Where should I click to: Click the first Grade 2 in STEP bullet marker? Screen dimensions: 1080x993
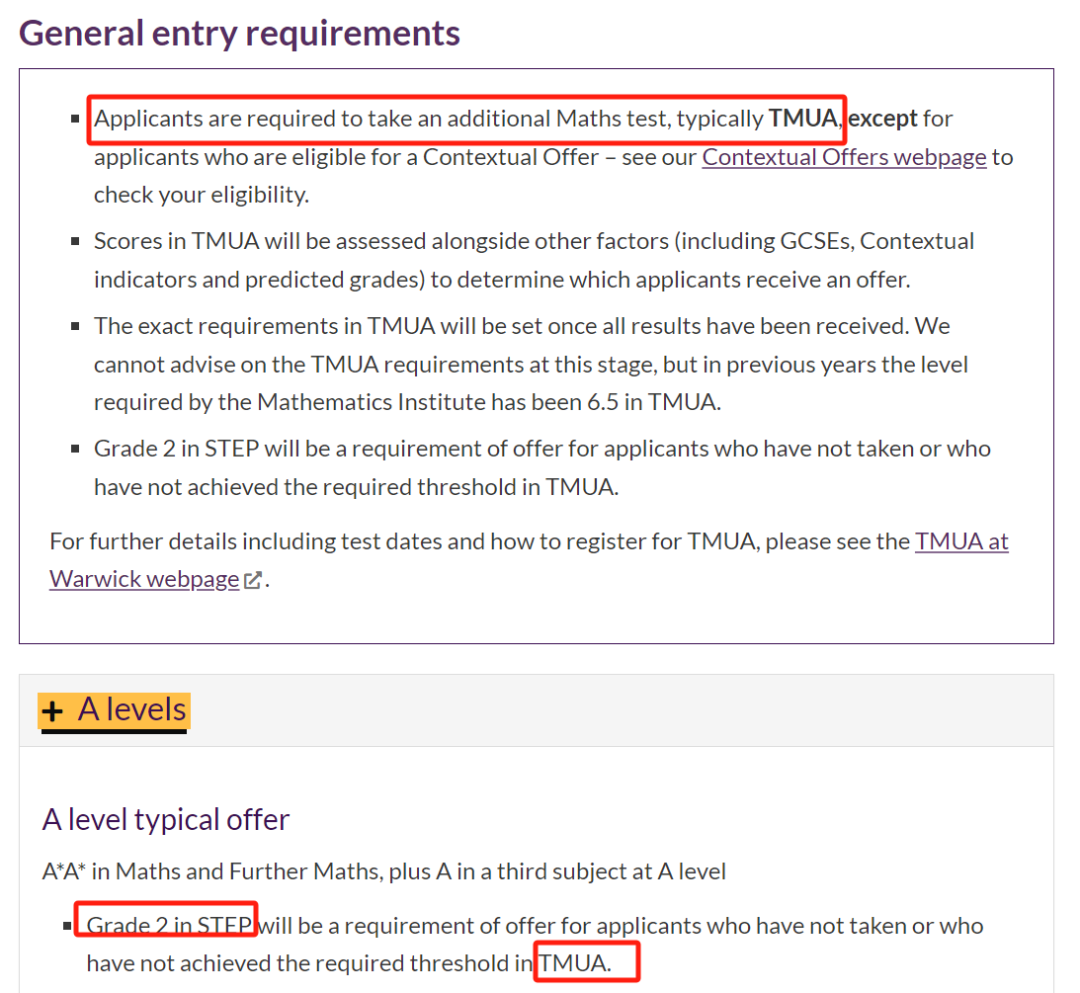(75, 449)
